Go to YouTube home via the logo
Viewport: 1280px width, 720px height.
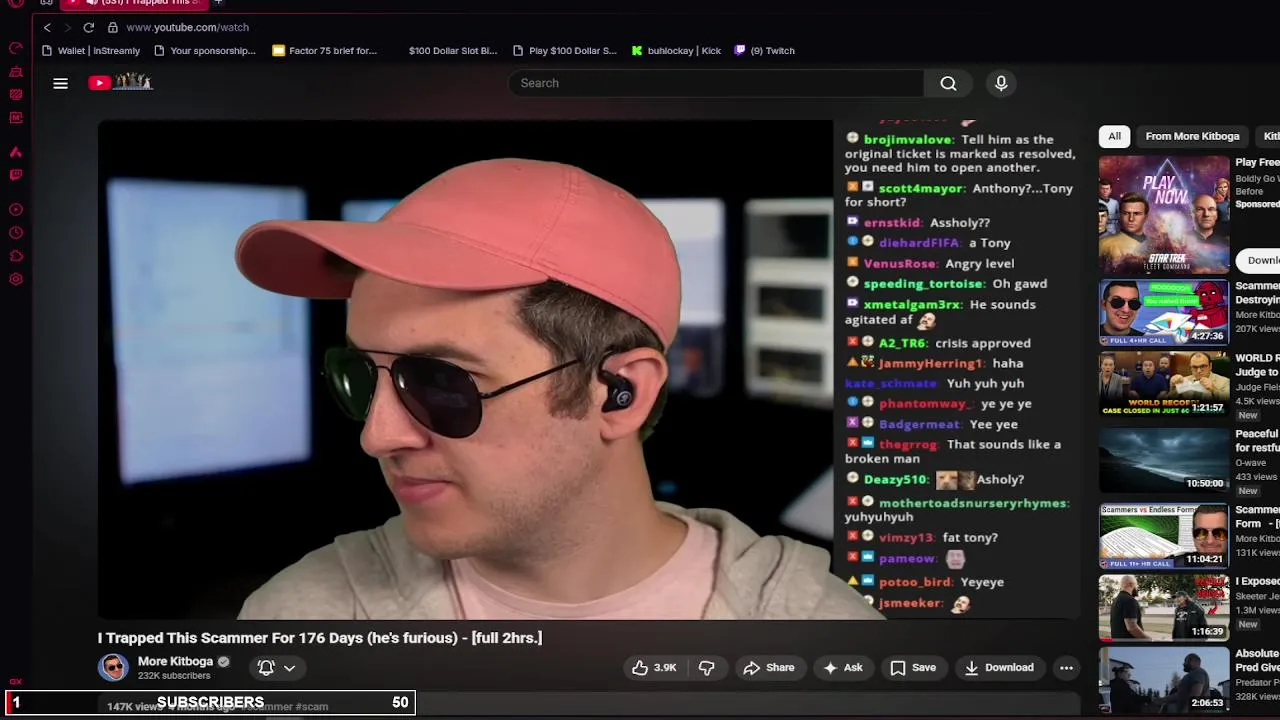pos(120,83)
